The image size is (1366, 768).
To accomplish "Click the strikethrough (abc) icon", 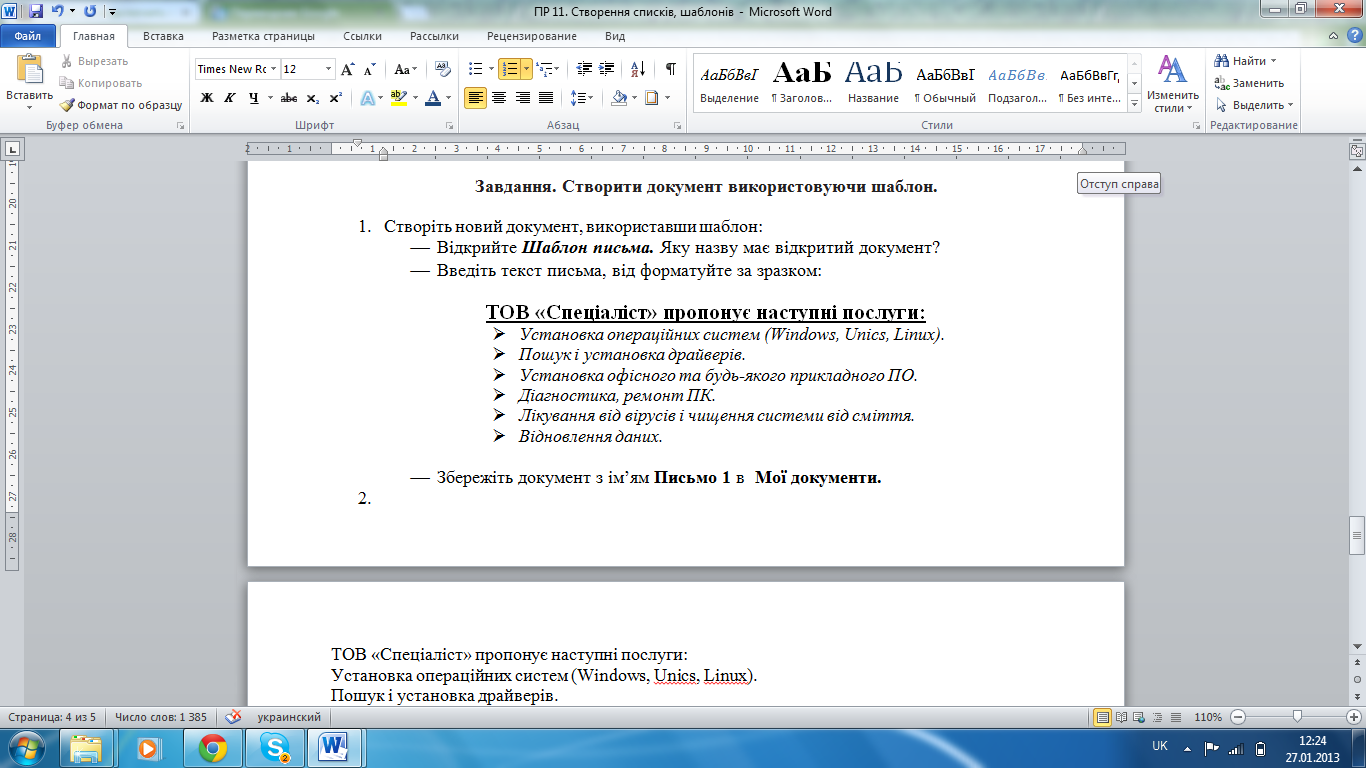I will [x=289, y=98].
